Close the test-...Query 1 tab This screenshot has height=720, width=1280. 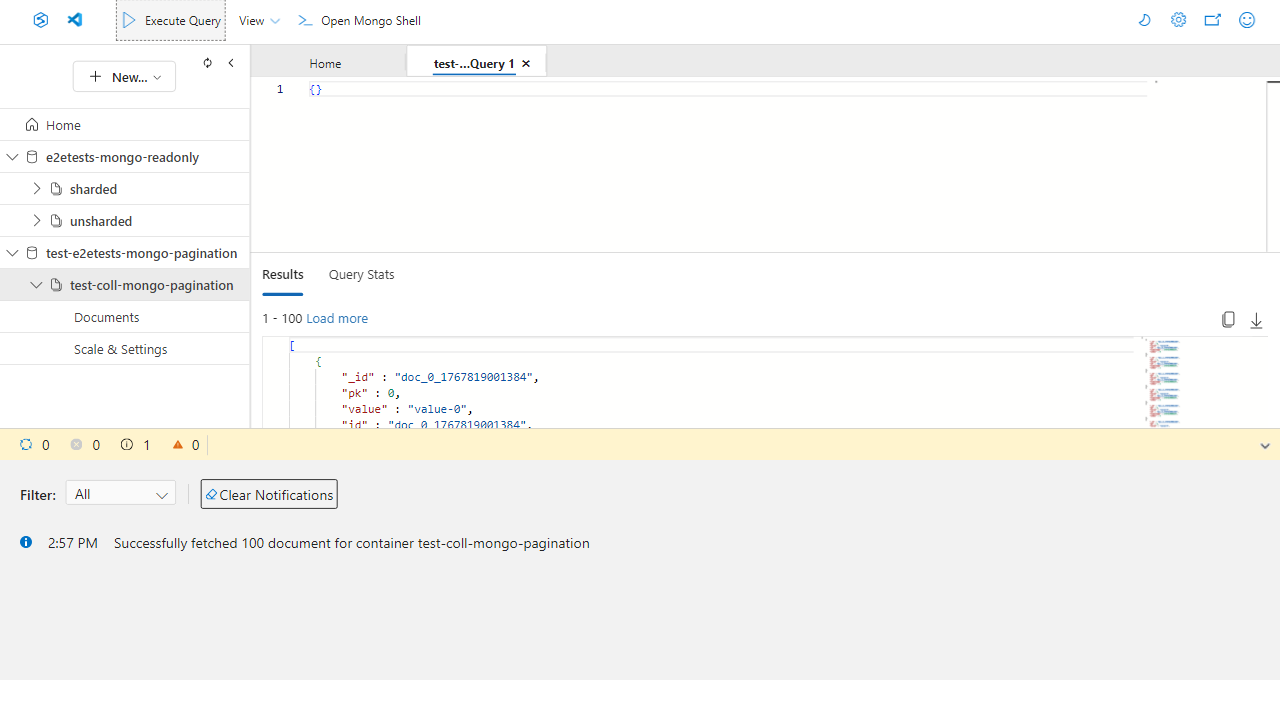[526, 64]
